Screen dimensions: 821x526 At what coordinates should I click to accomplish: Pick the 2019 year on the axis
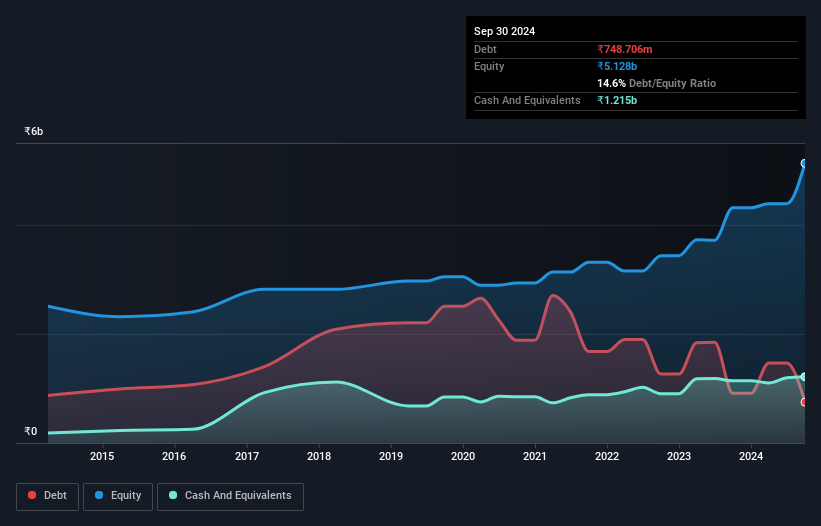(391, 457)
